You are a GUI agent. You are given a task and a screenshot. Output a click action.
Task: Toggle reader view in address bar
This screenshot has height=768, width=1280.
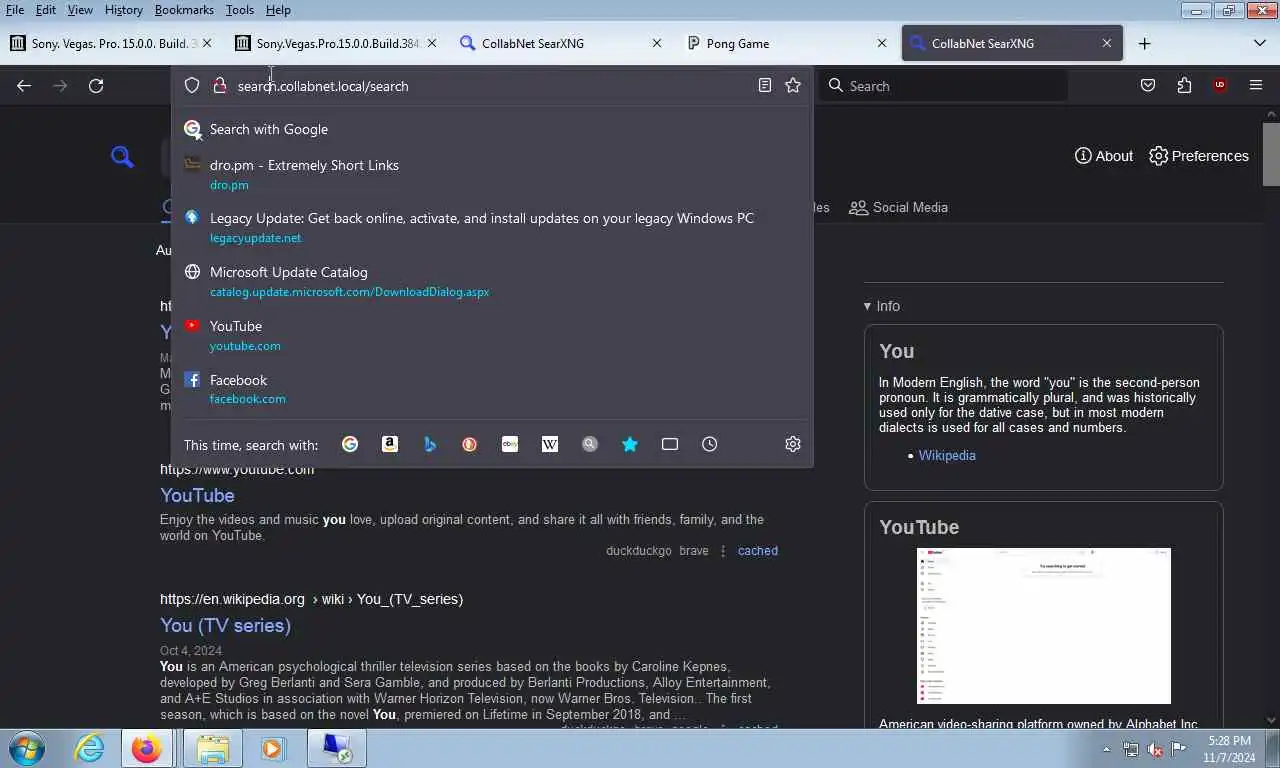tap(765, 86)
